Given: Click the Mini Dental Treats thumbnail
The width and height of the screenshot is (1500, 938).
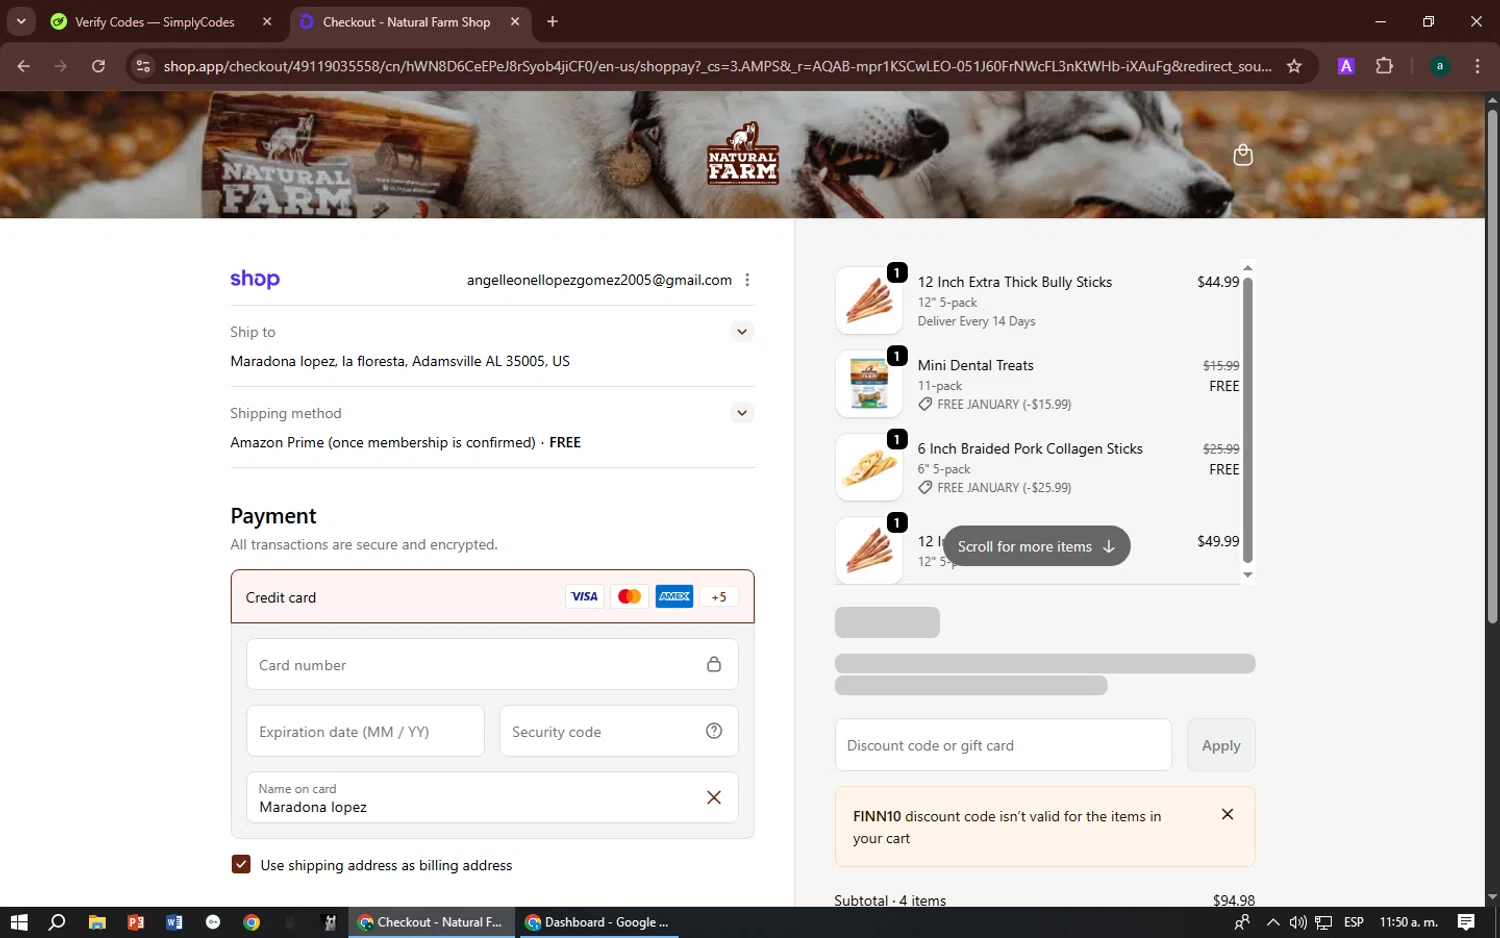Looking at the screenshot, I should point(869,383).
